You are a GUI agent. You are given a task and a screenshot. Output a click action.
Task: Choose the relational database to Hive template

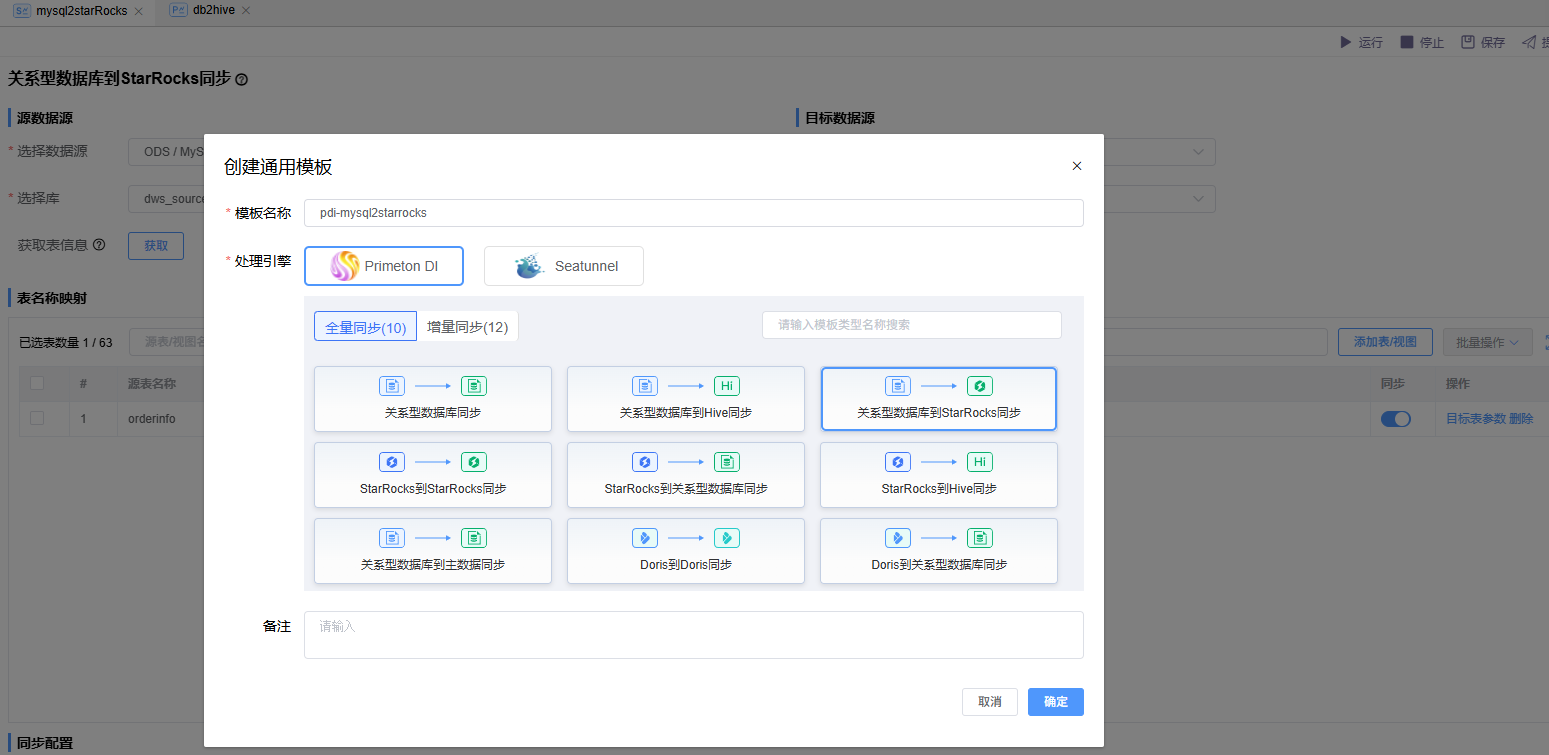(686, 398)
